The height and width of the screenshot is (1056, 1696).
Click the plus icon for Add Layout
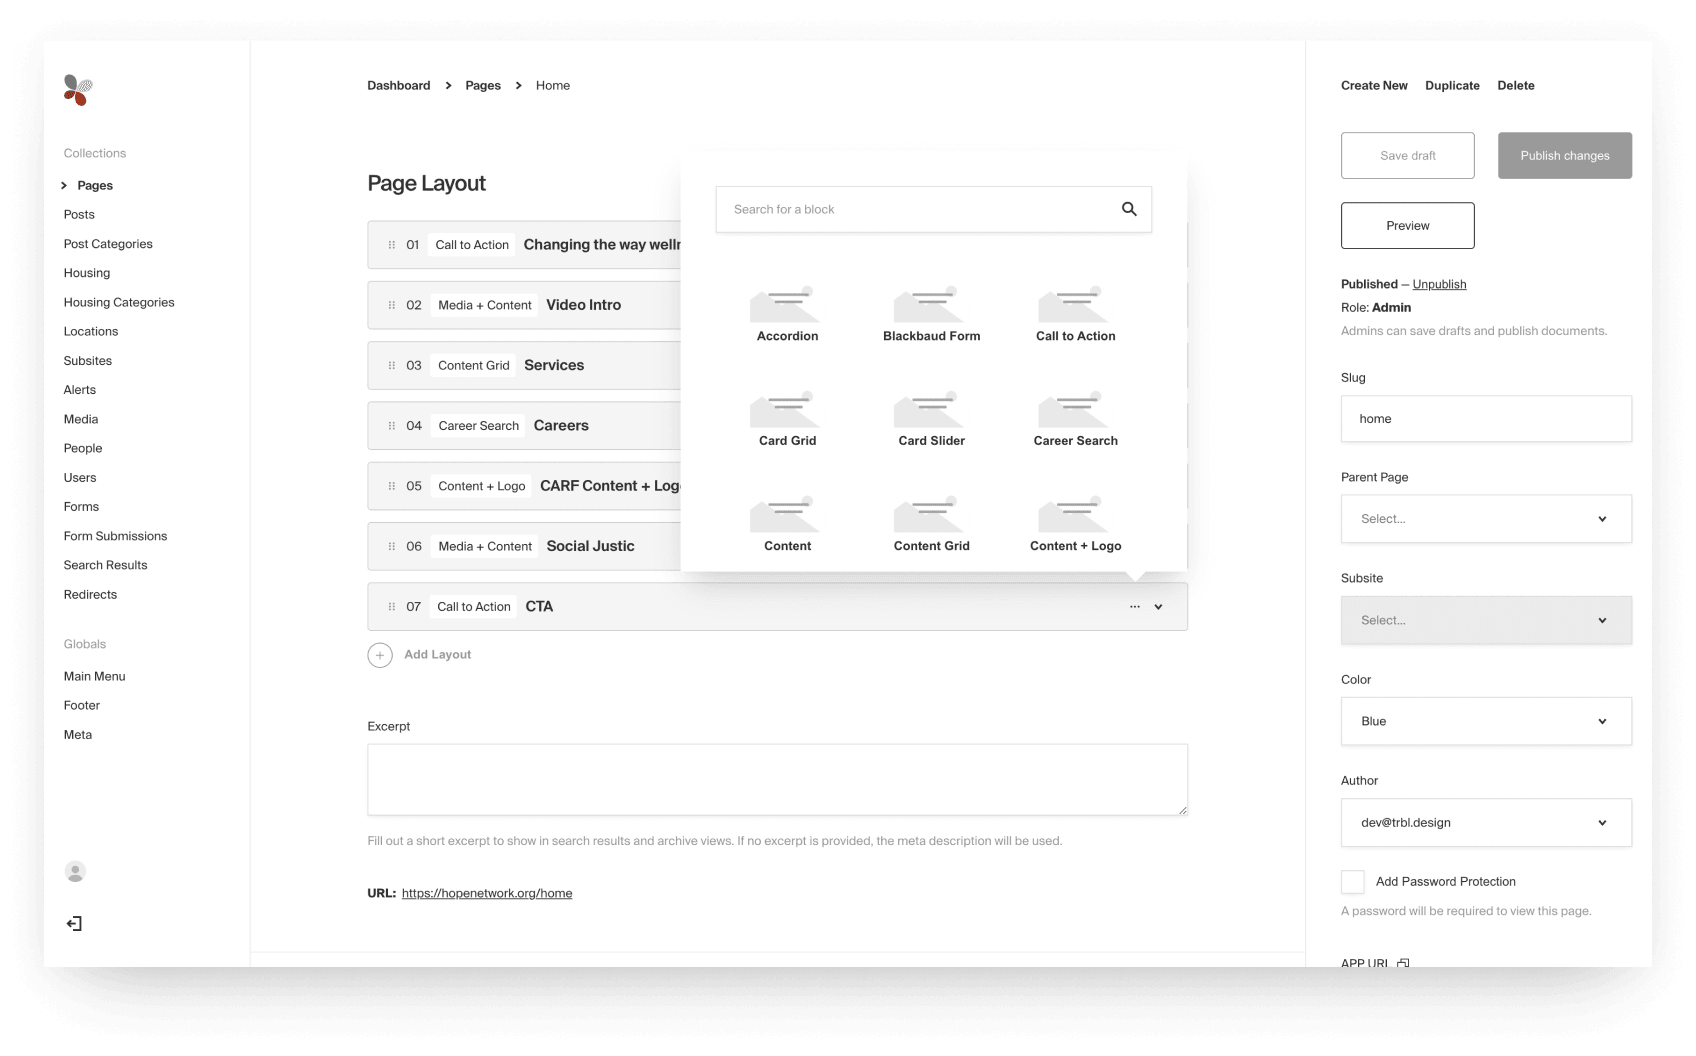pyautogui.click(x=380, y=655)
